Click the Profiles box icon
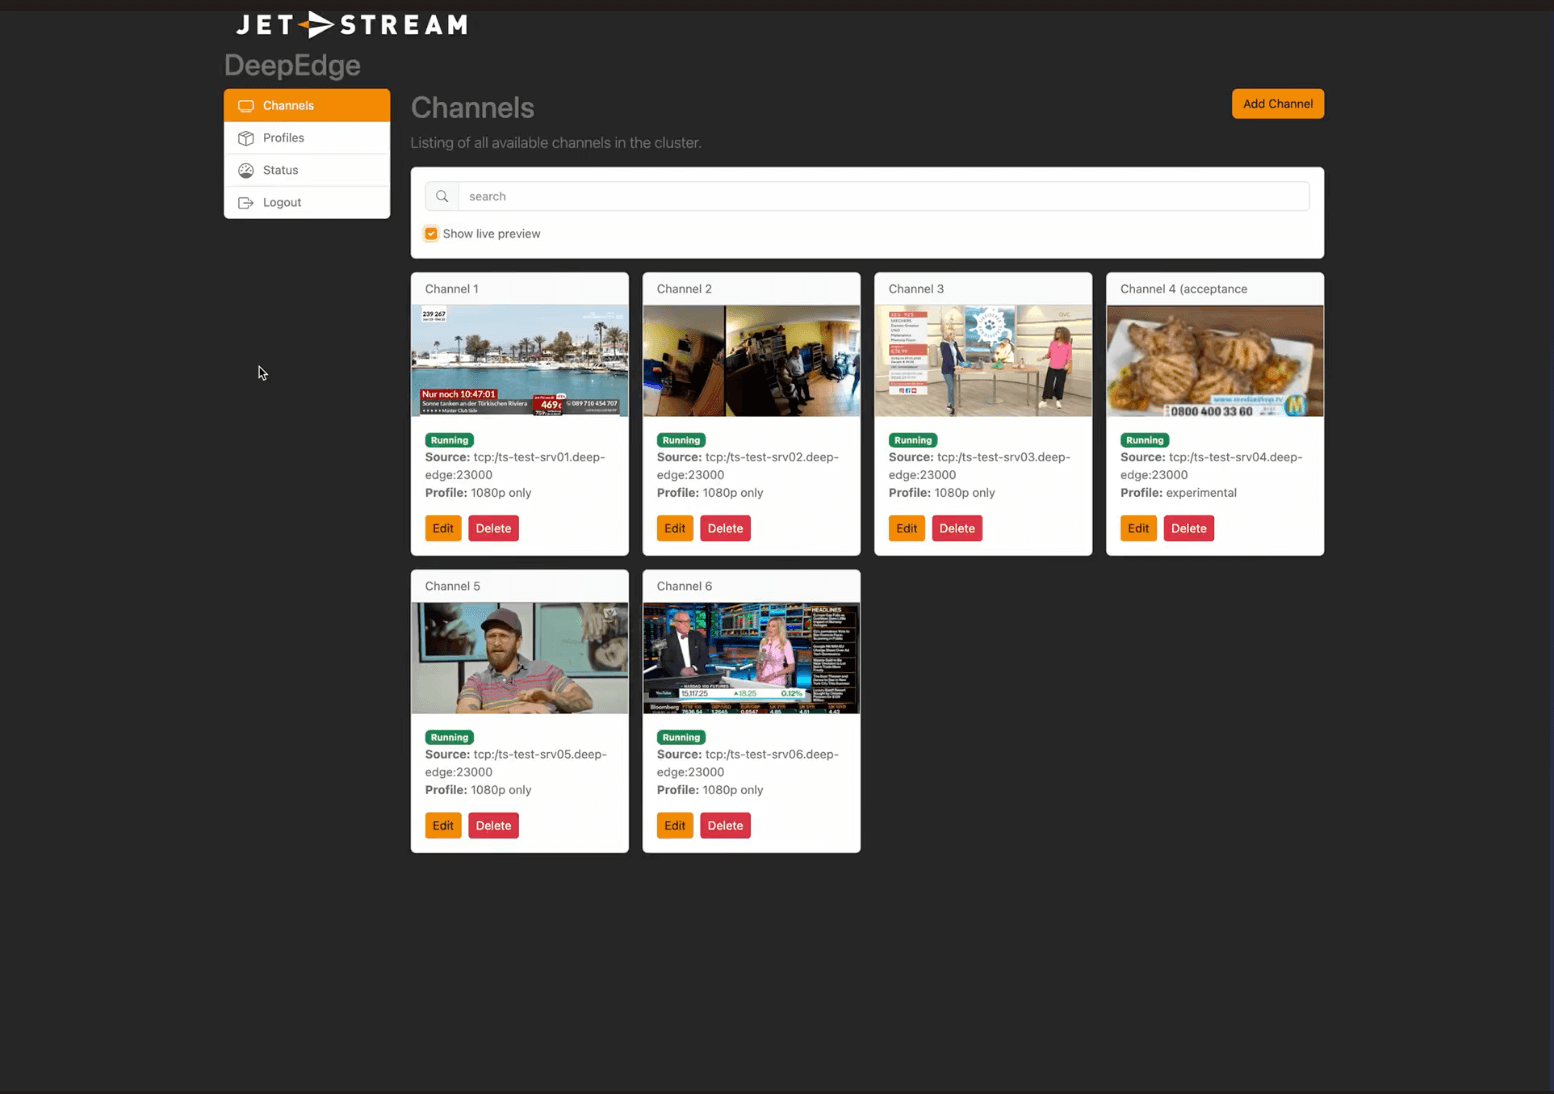Image resolution: width=1554 pixels, height=1094 pixels. tap(246, 137)
